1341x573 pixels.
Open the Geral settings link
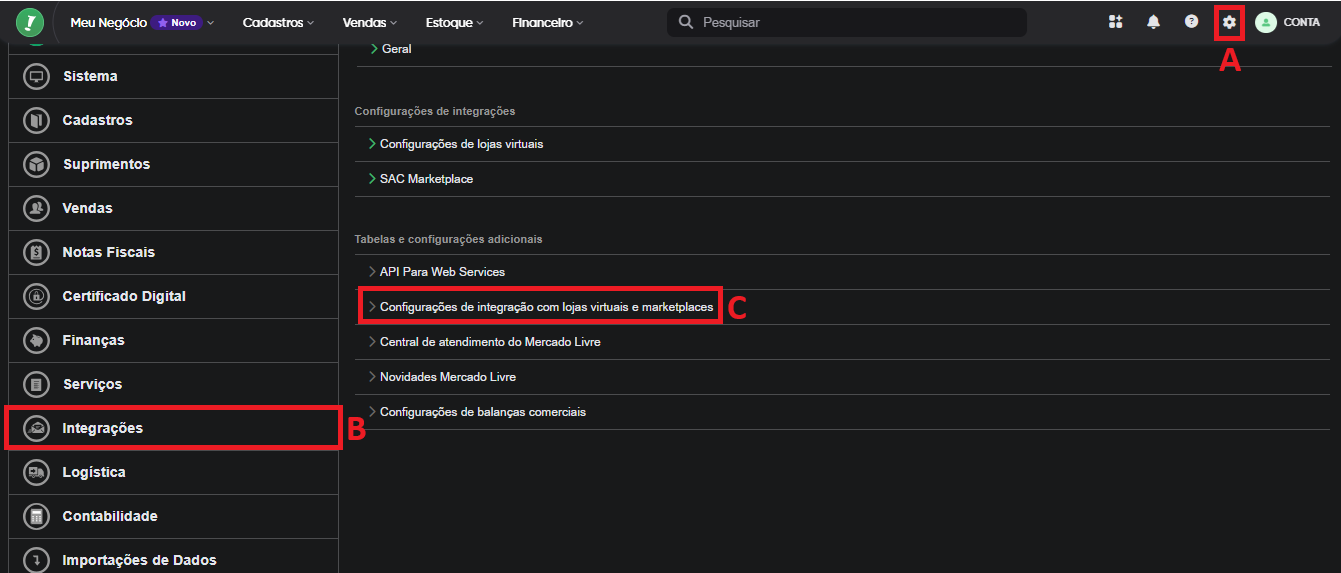click(397, 48)
